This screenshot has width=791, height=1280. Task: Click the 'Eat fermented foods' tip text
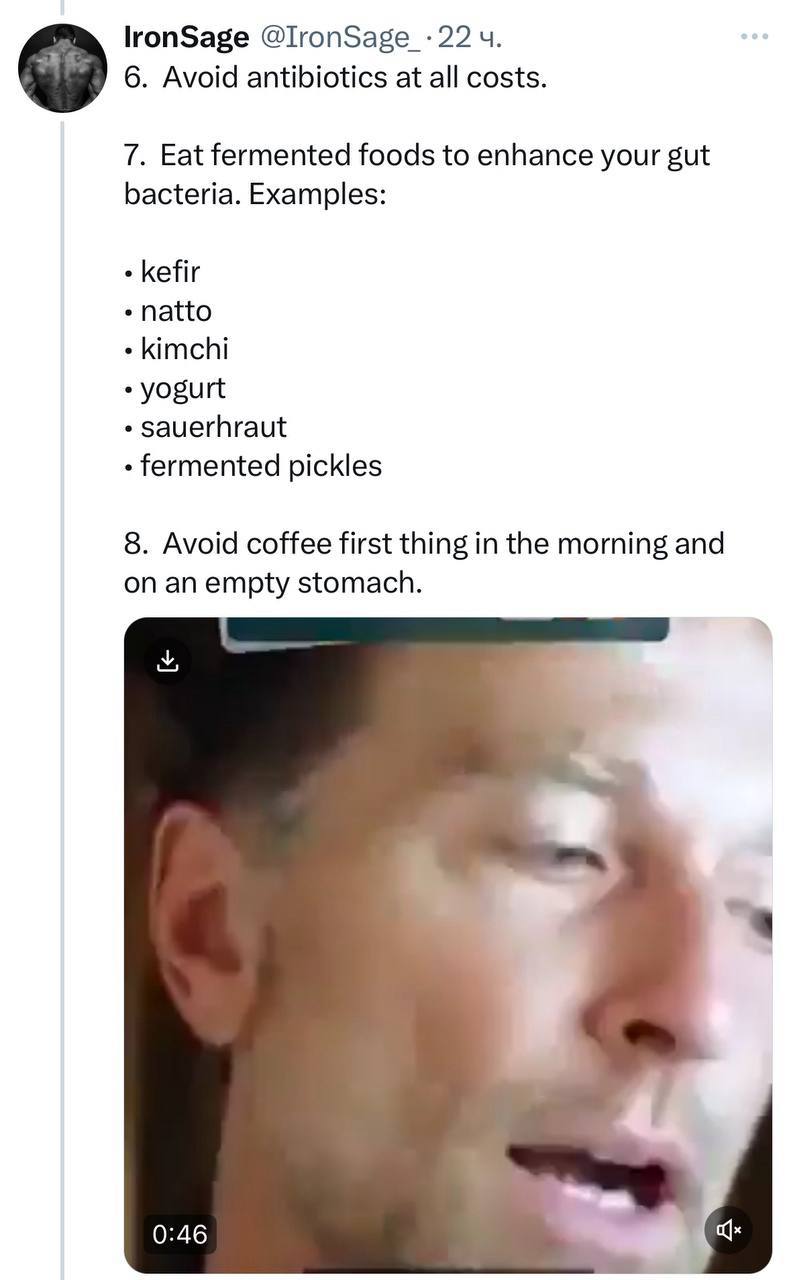click(417, 155)
